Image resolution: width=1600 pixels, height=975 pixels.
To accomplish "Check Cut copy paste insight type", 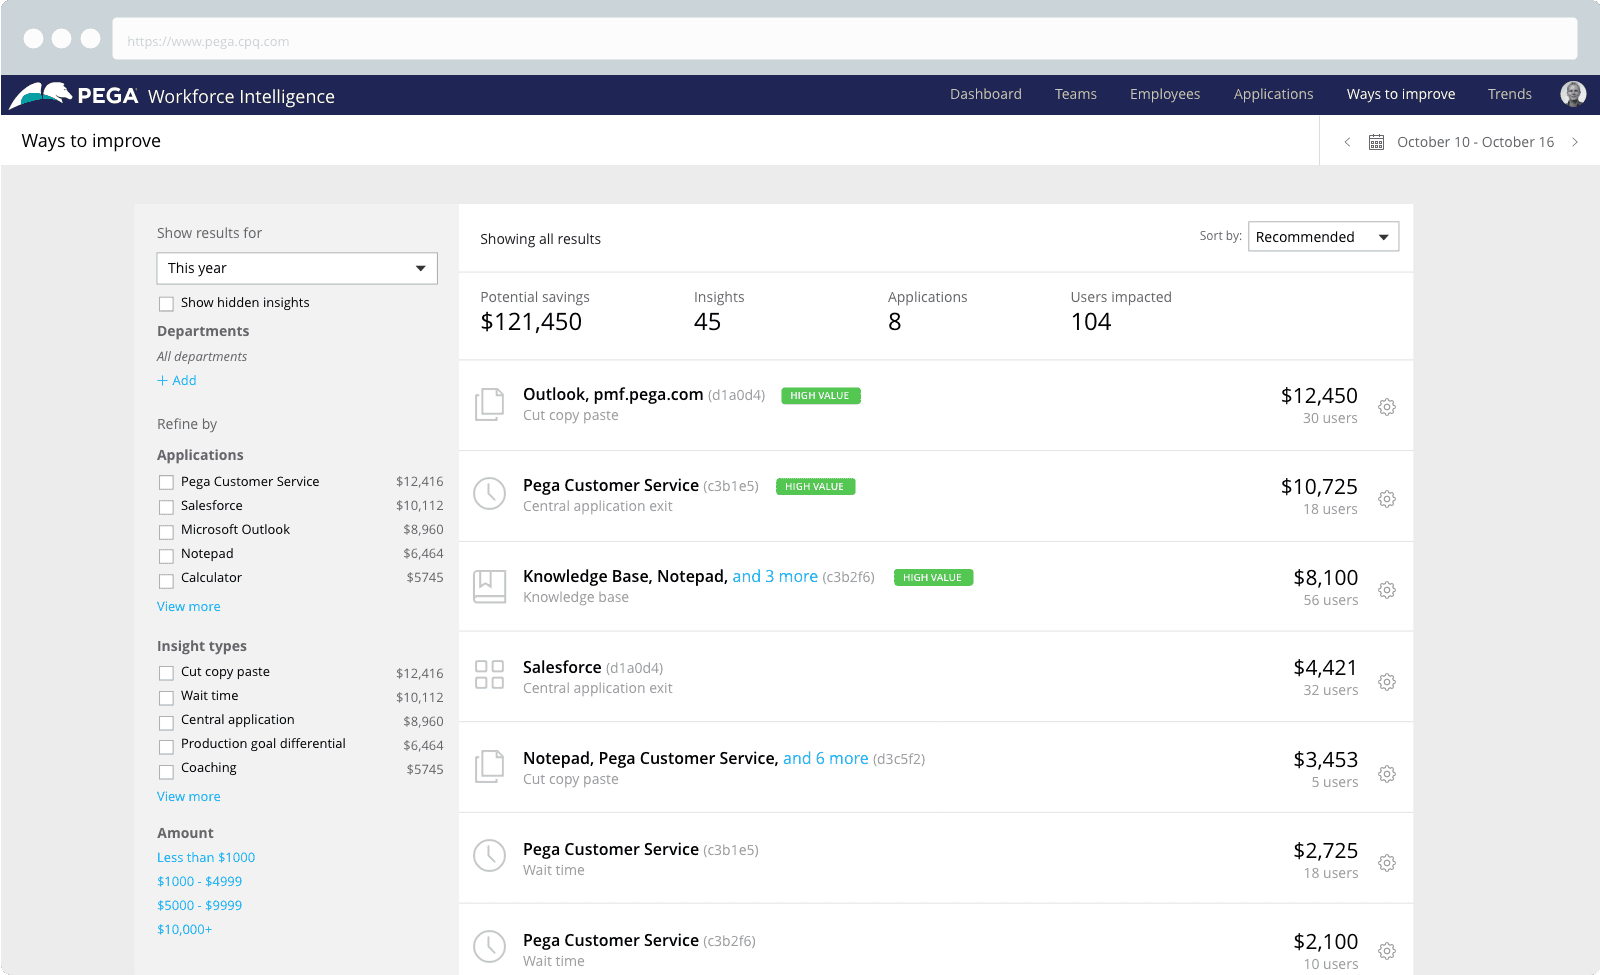I will [x=166, y=673].
